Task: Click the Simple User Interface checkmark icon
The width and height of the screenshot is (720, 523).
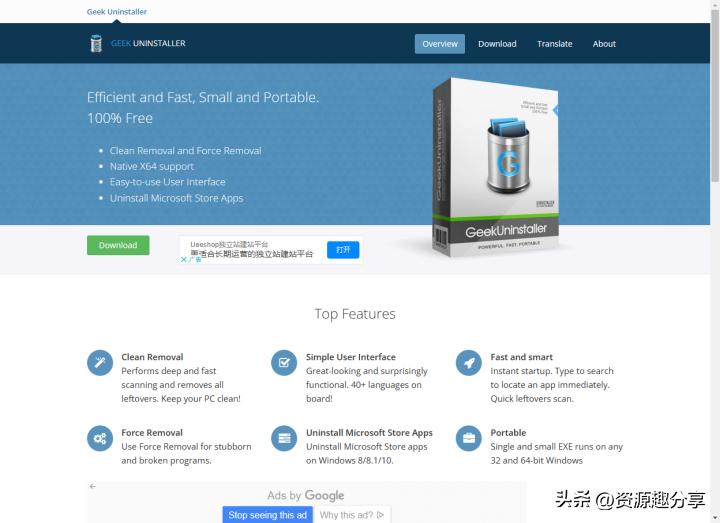Action: pyautogui.click(x=284, y=363)
